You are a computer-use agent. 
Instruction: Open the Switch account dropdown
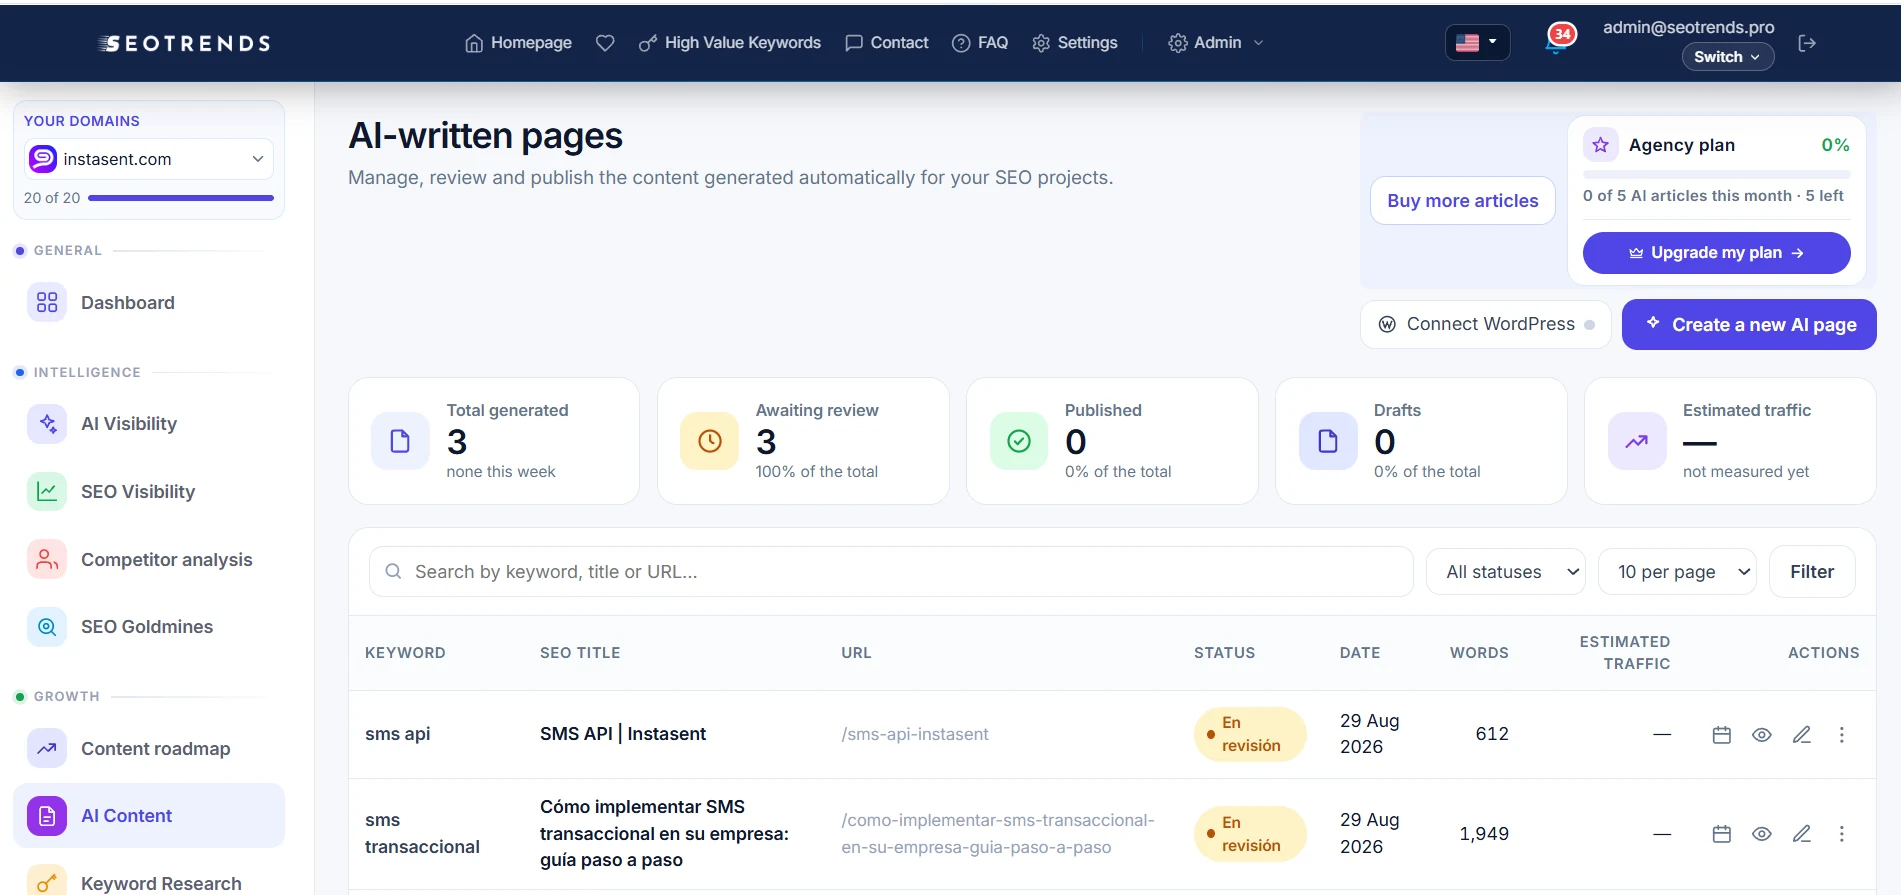1727,57
